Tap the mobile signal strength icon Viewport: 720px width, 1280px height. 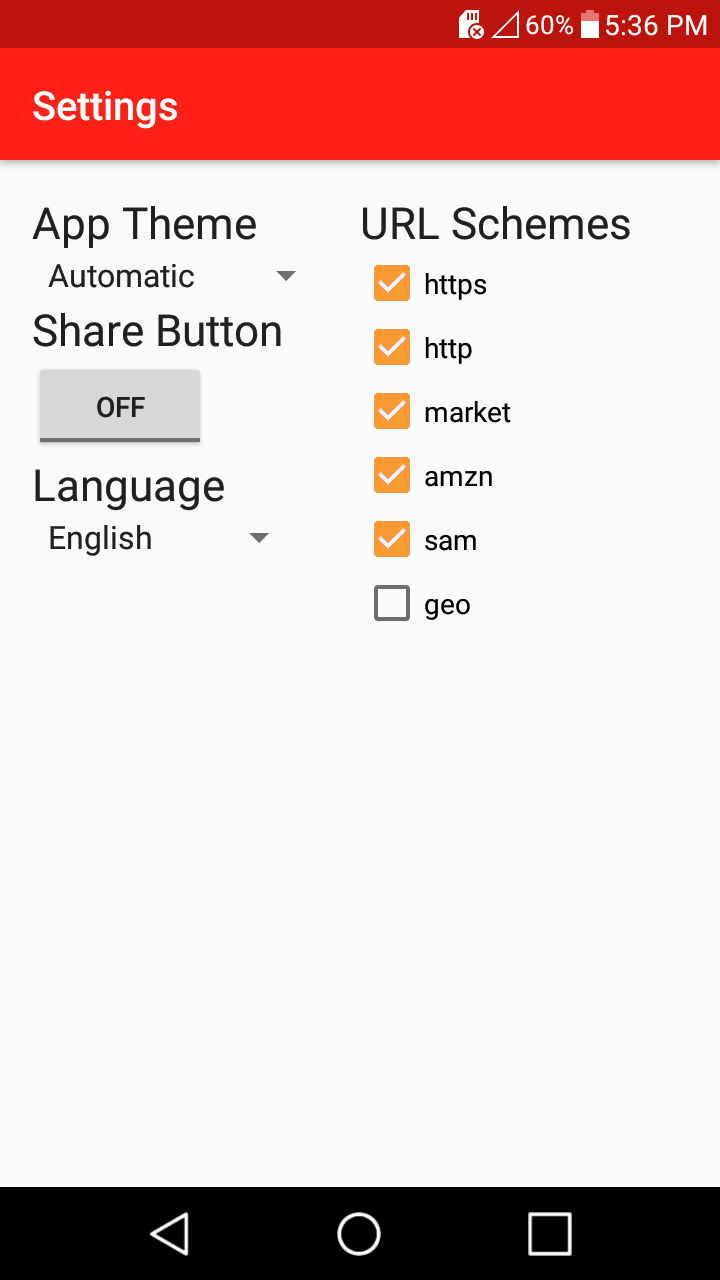pos(505,25)
